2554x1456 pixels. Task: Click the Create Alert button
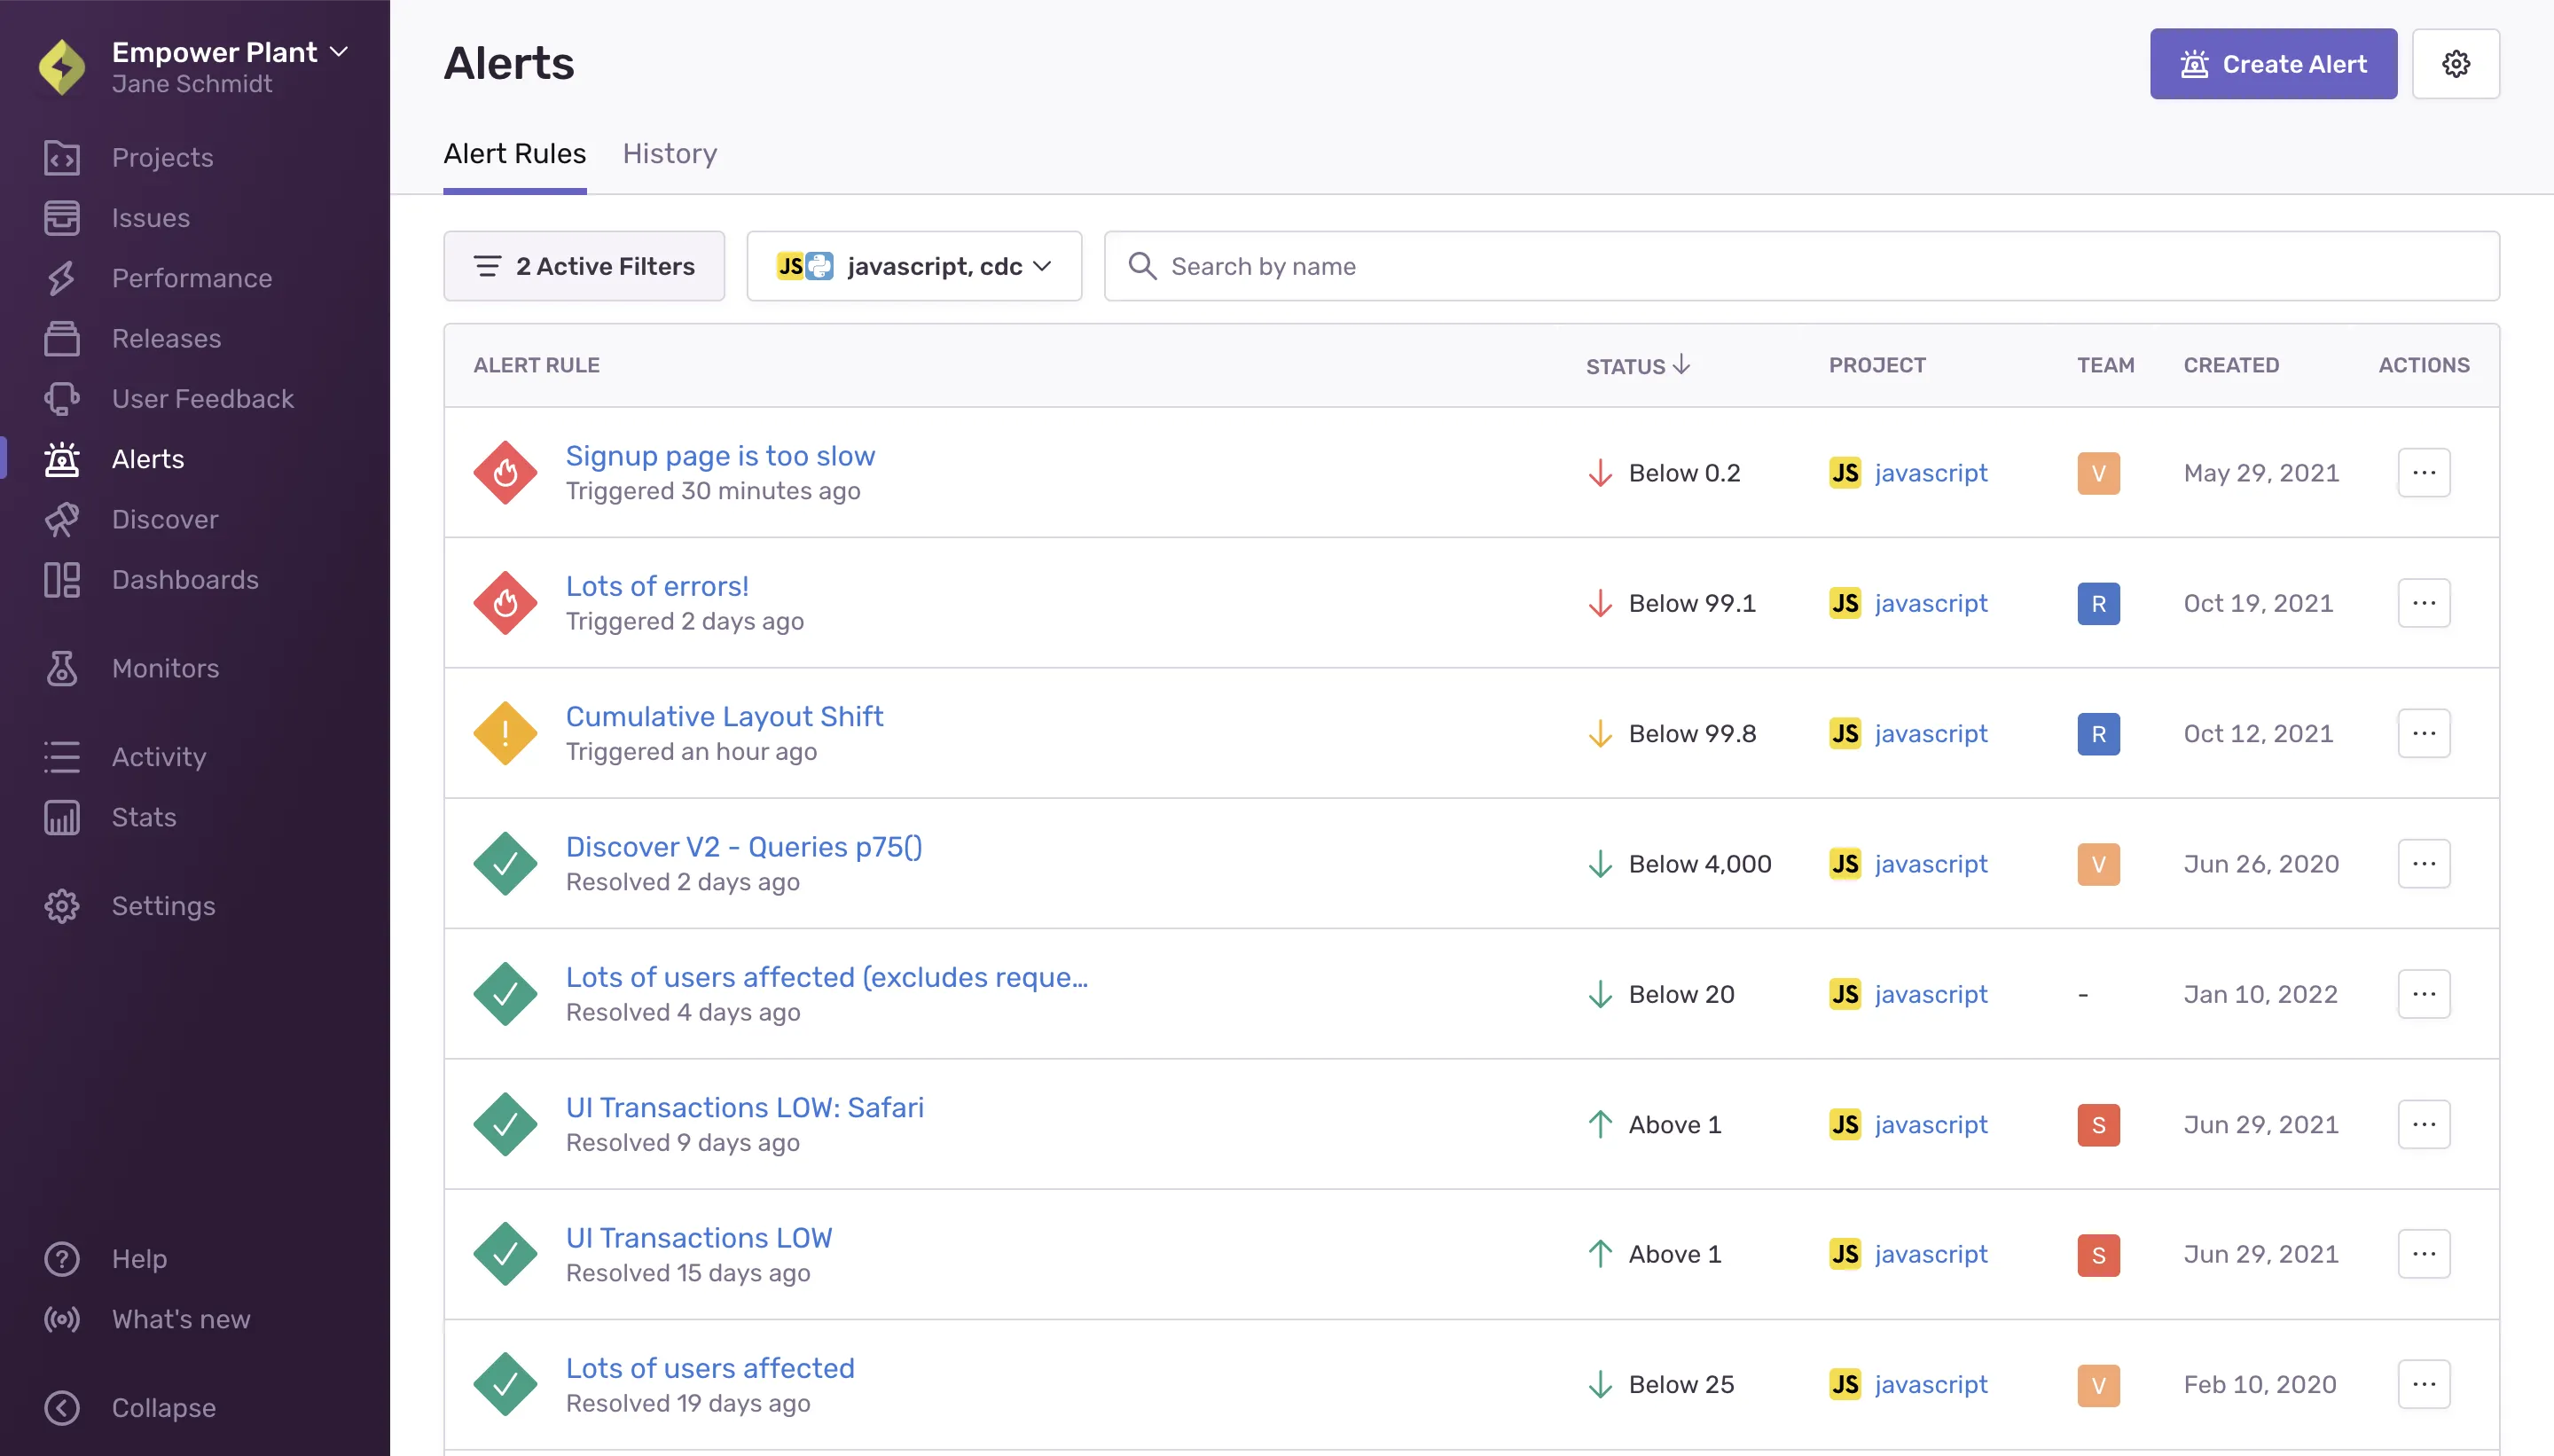pyautogui.click(x=2272, y=63)
